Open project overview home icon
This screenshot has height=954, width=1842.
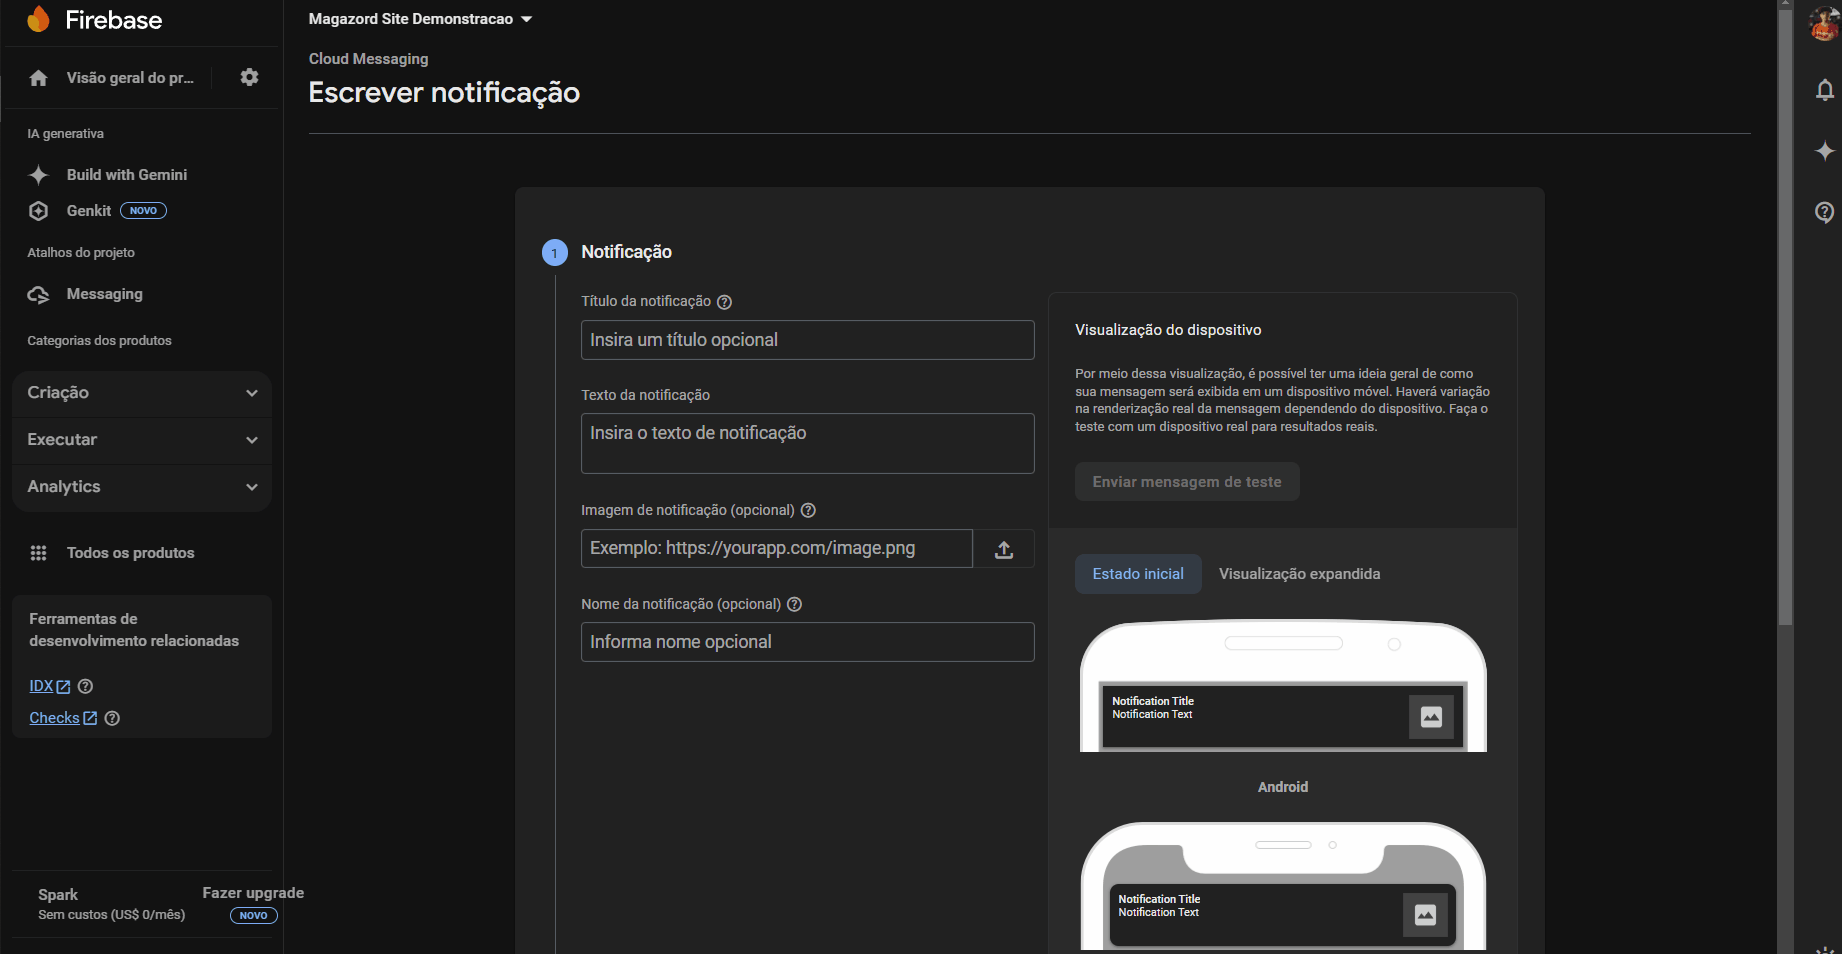[x=39, y=78]
